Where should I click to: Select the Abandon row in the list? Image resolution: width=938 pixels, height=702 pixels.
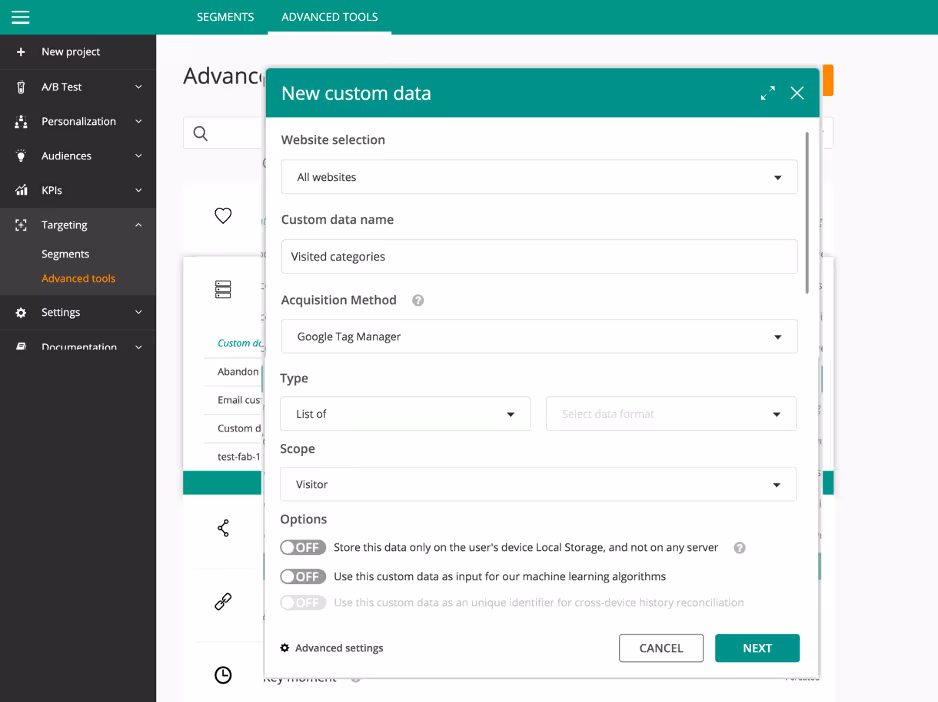point(238,372)
